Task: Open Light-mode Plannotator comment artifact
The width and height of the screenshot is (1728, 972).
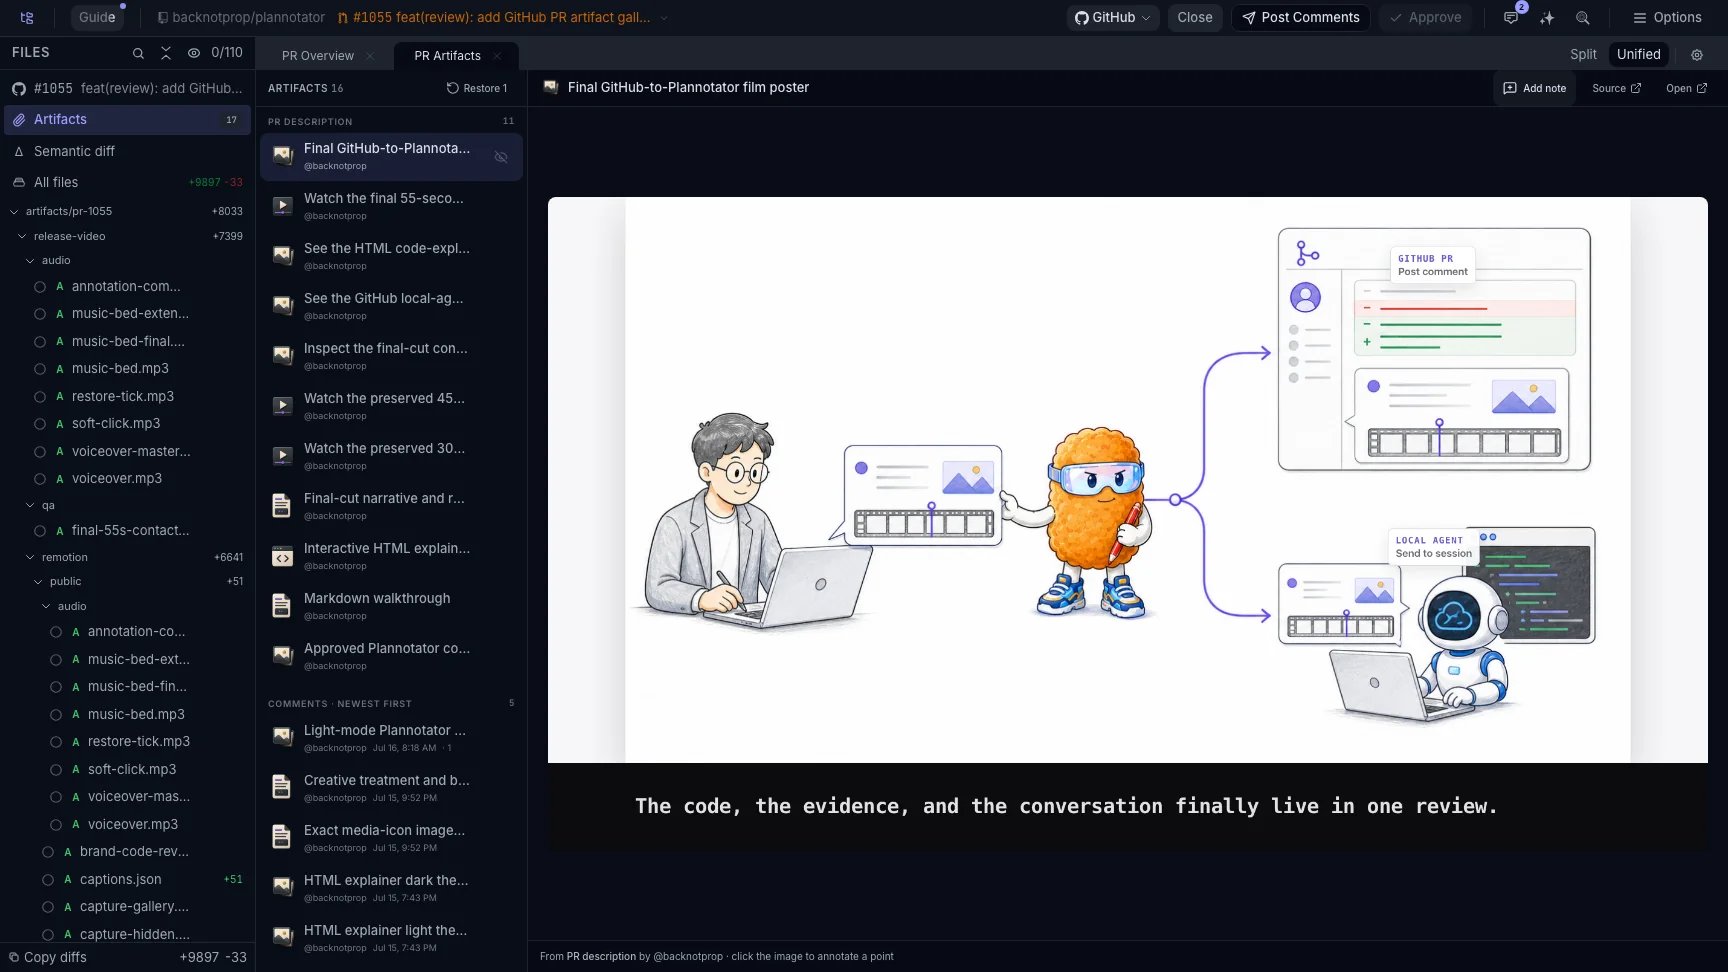Action: (391, 738)
